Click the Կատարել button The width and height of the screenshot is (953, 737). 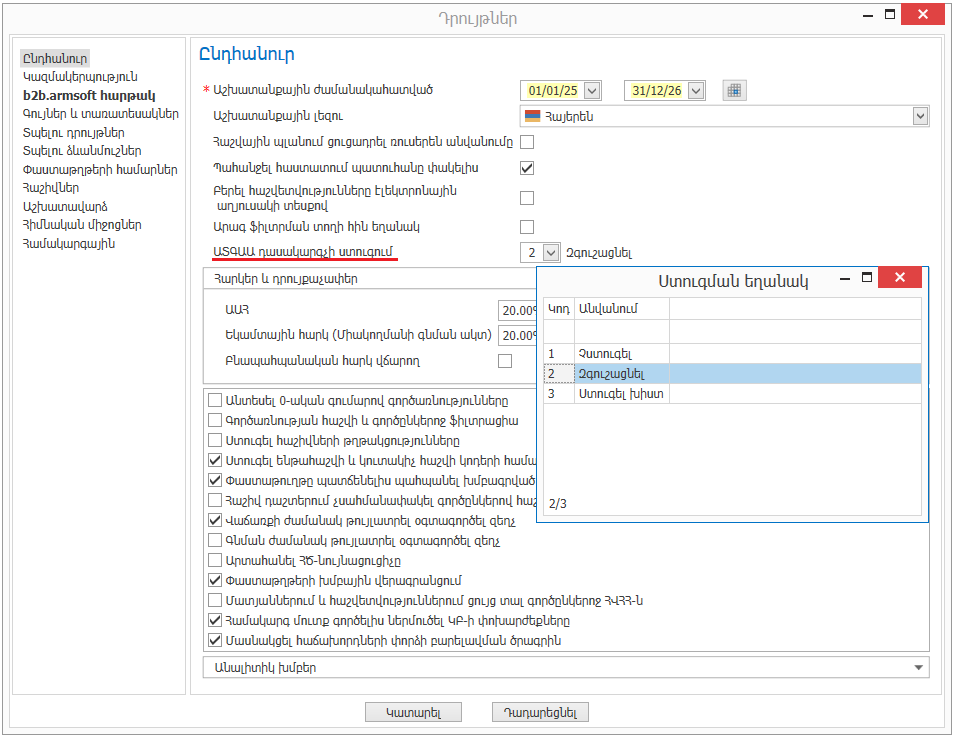click(414, 712)
